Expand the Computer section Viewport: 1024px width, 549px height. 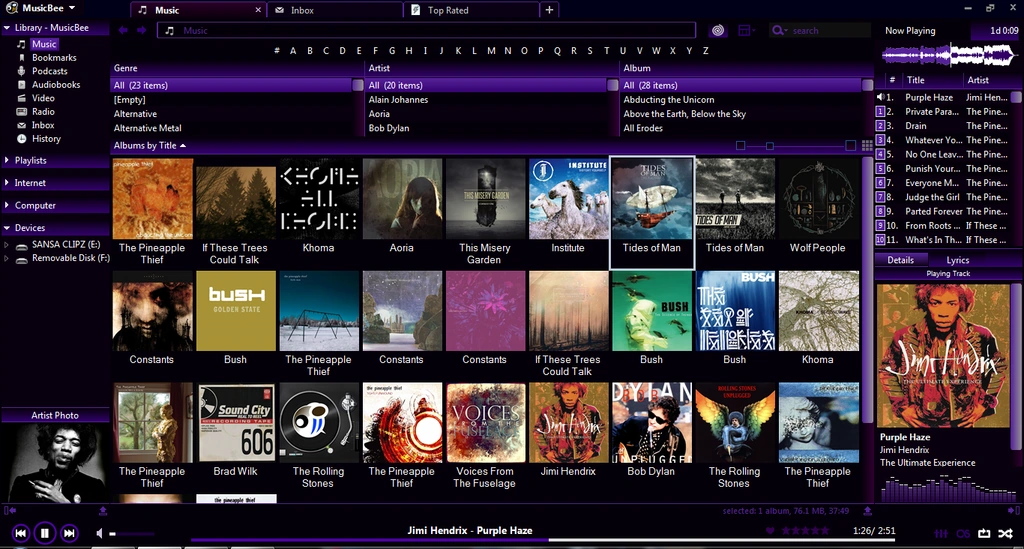(7, 205)
